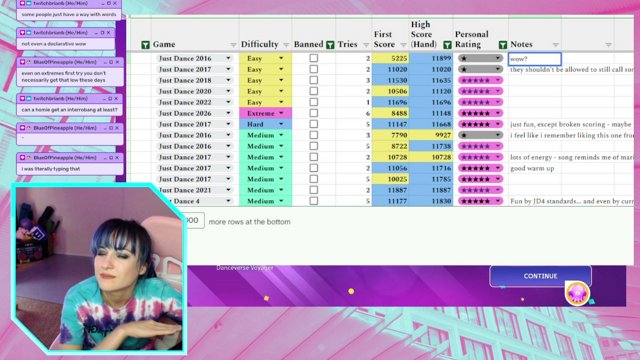Open the Notes column filter icon

click(556, 45)
